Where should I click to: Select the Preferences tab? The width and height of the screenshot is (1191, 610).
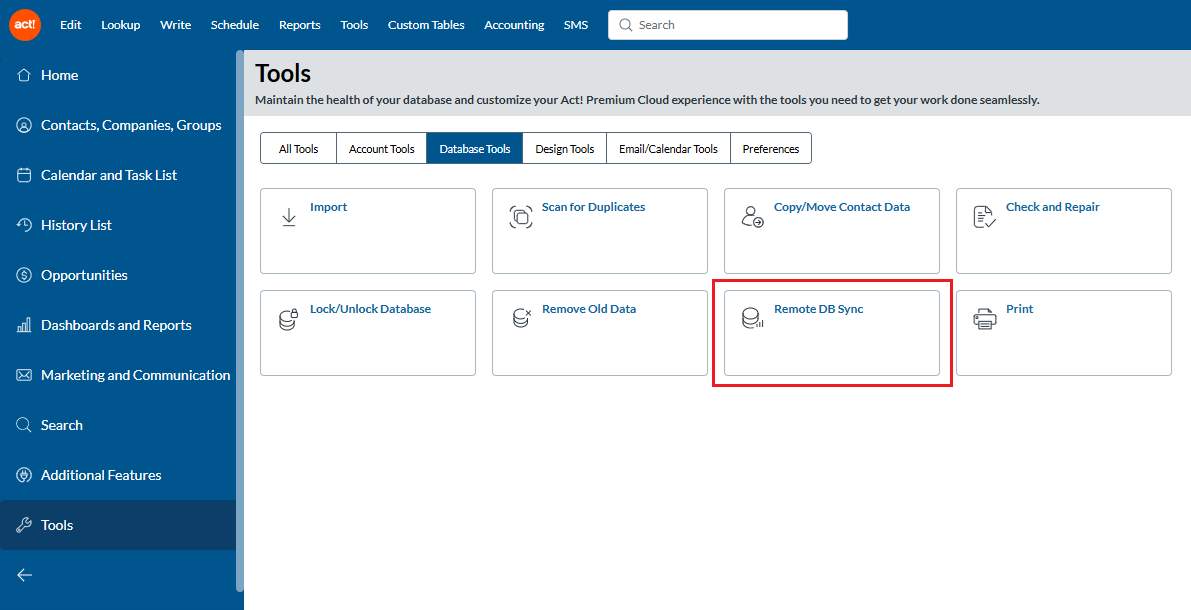click(770, 149)
